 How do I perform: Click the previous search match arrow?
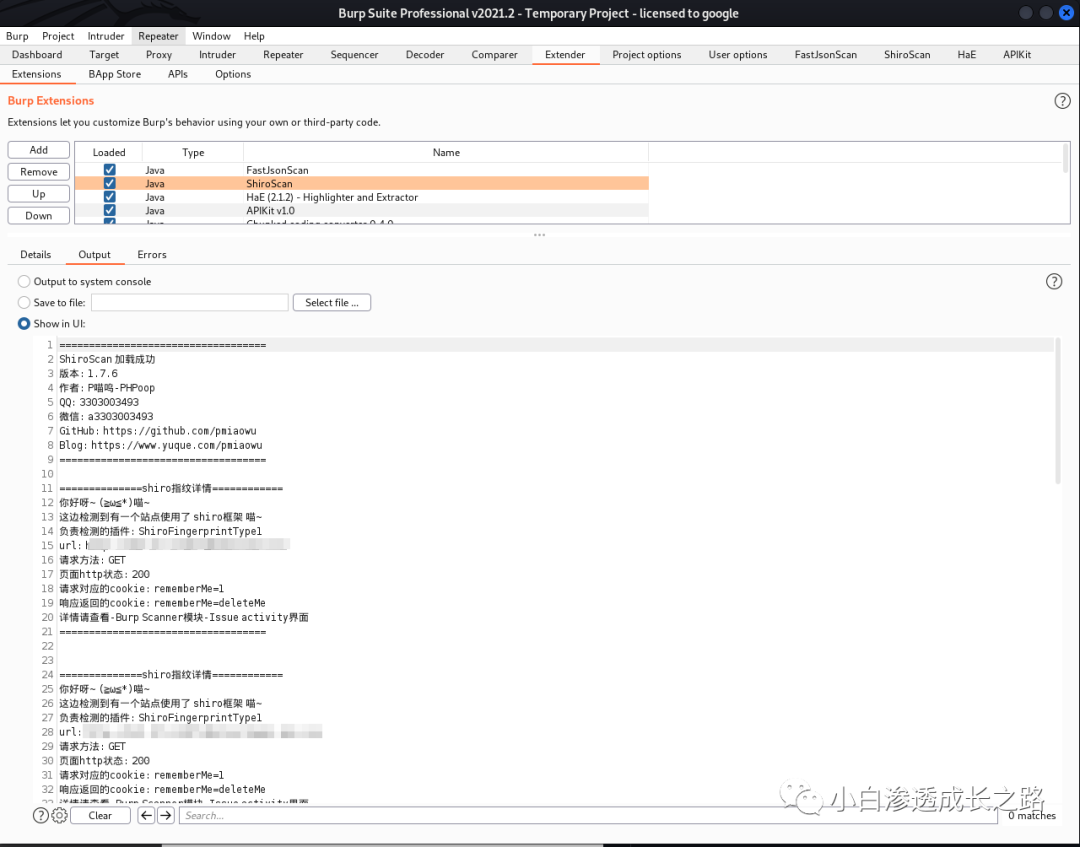[147, 815]
